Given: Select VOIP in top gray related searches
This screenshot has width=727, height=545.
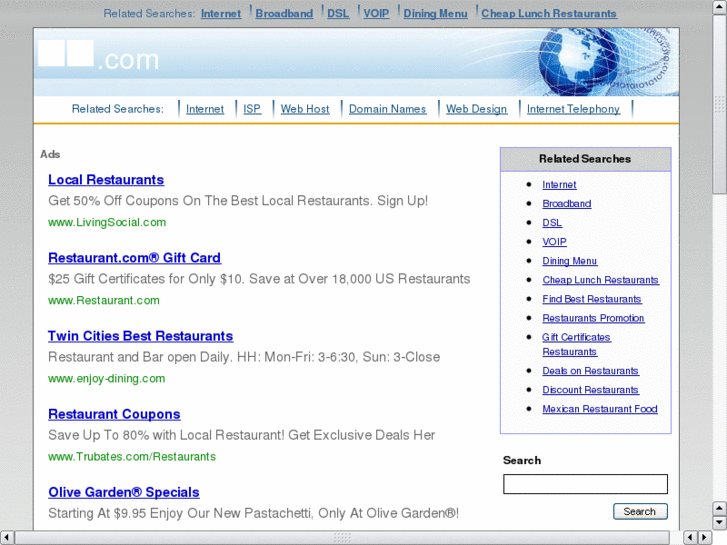Looking at the screenshot, I should click(376, 13).
